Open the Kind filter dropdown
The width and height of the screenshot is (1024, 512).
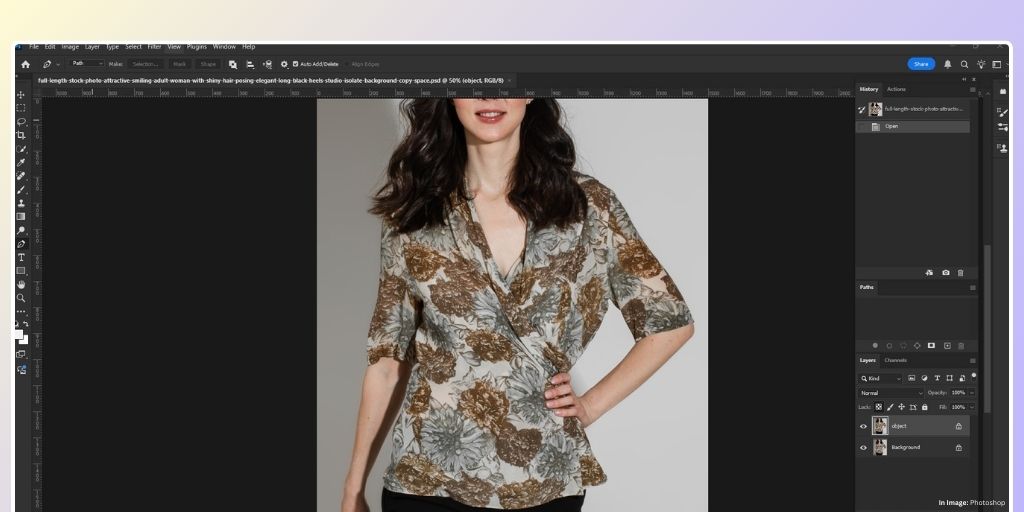881,379
